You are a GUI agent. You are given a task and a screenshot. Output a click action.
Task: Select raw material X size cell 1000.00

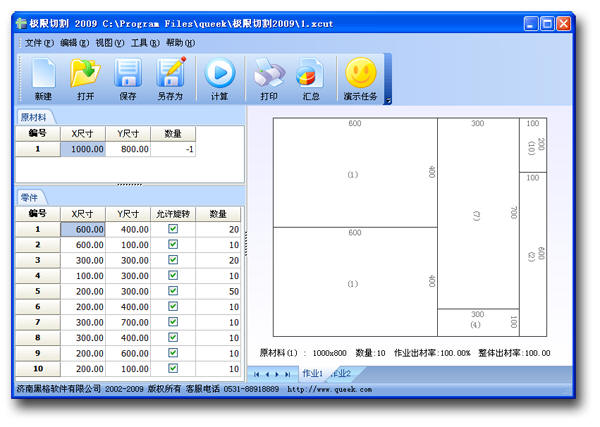coord(83,149)
